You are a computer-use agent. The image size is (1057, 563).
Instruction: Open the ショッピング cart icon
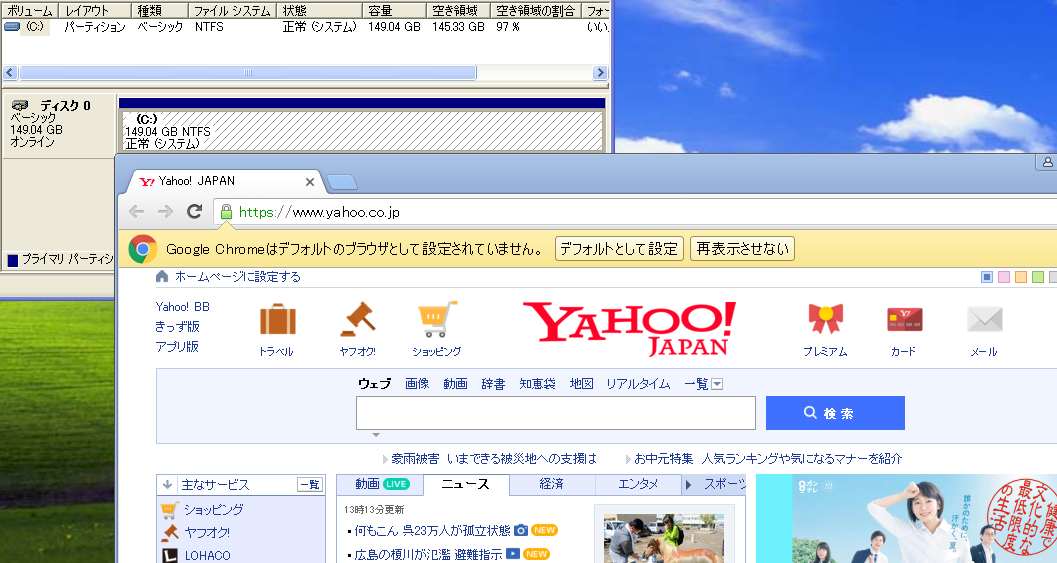(x=437, y=320)
